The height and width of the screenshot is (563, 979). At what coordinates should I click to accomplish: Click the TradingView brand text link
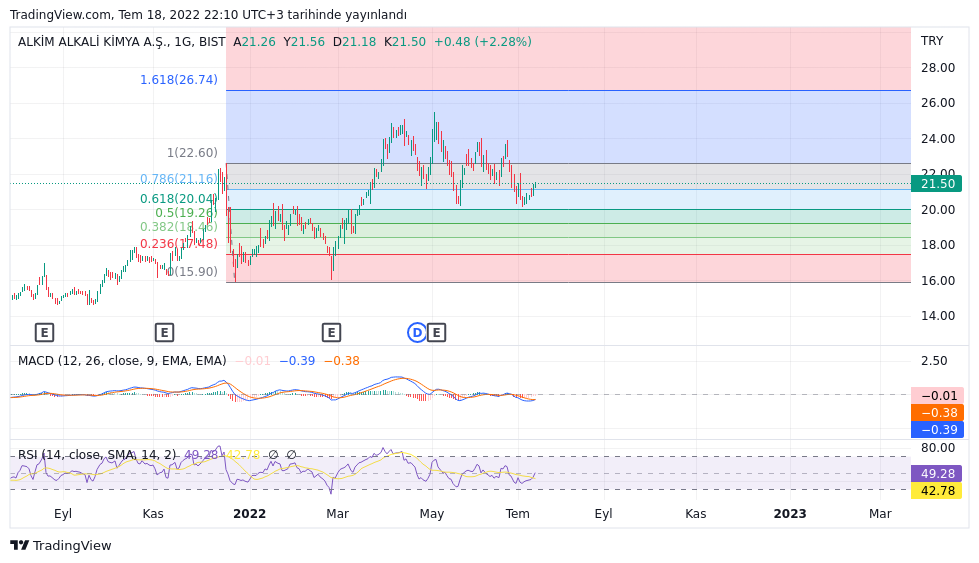(72, 546)
